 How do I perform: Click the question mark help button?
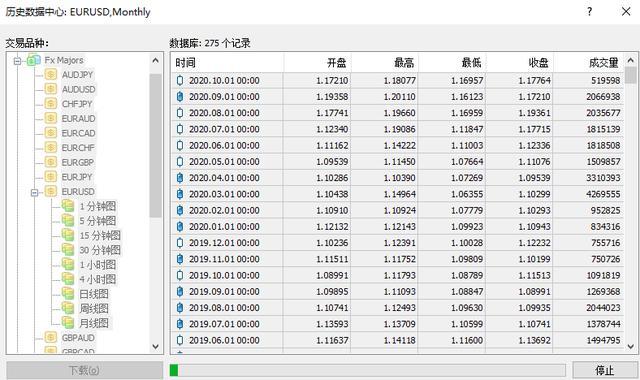click(x=589, y=11)
